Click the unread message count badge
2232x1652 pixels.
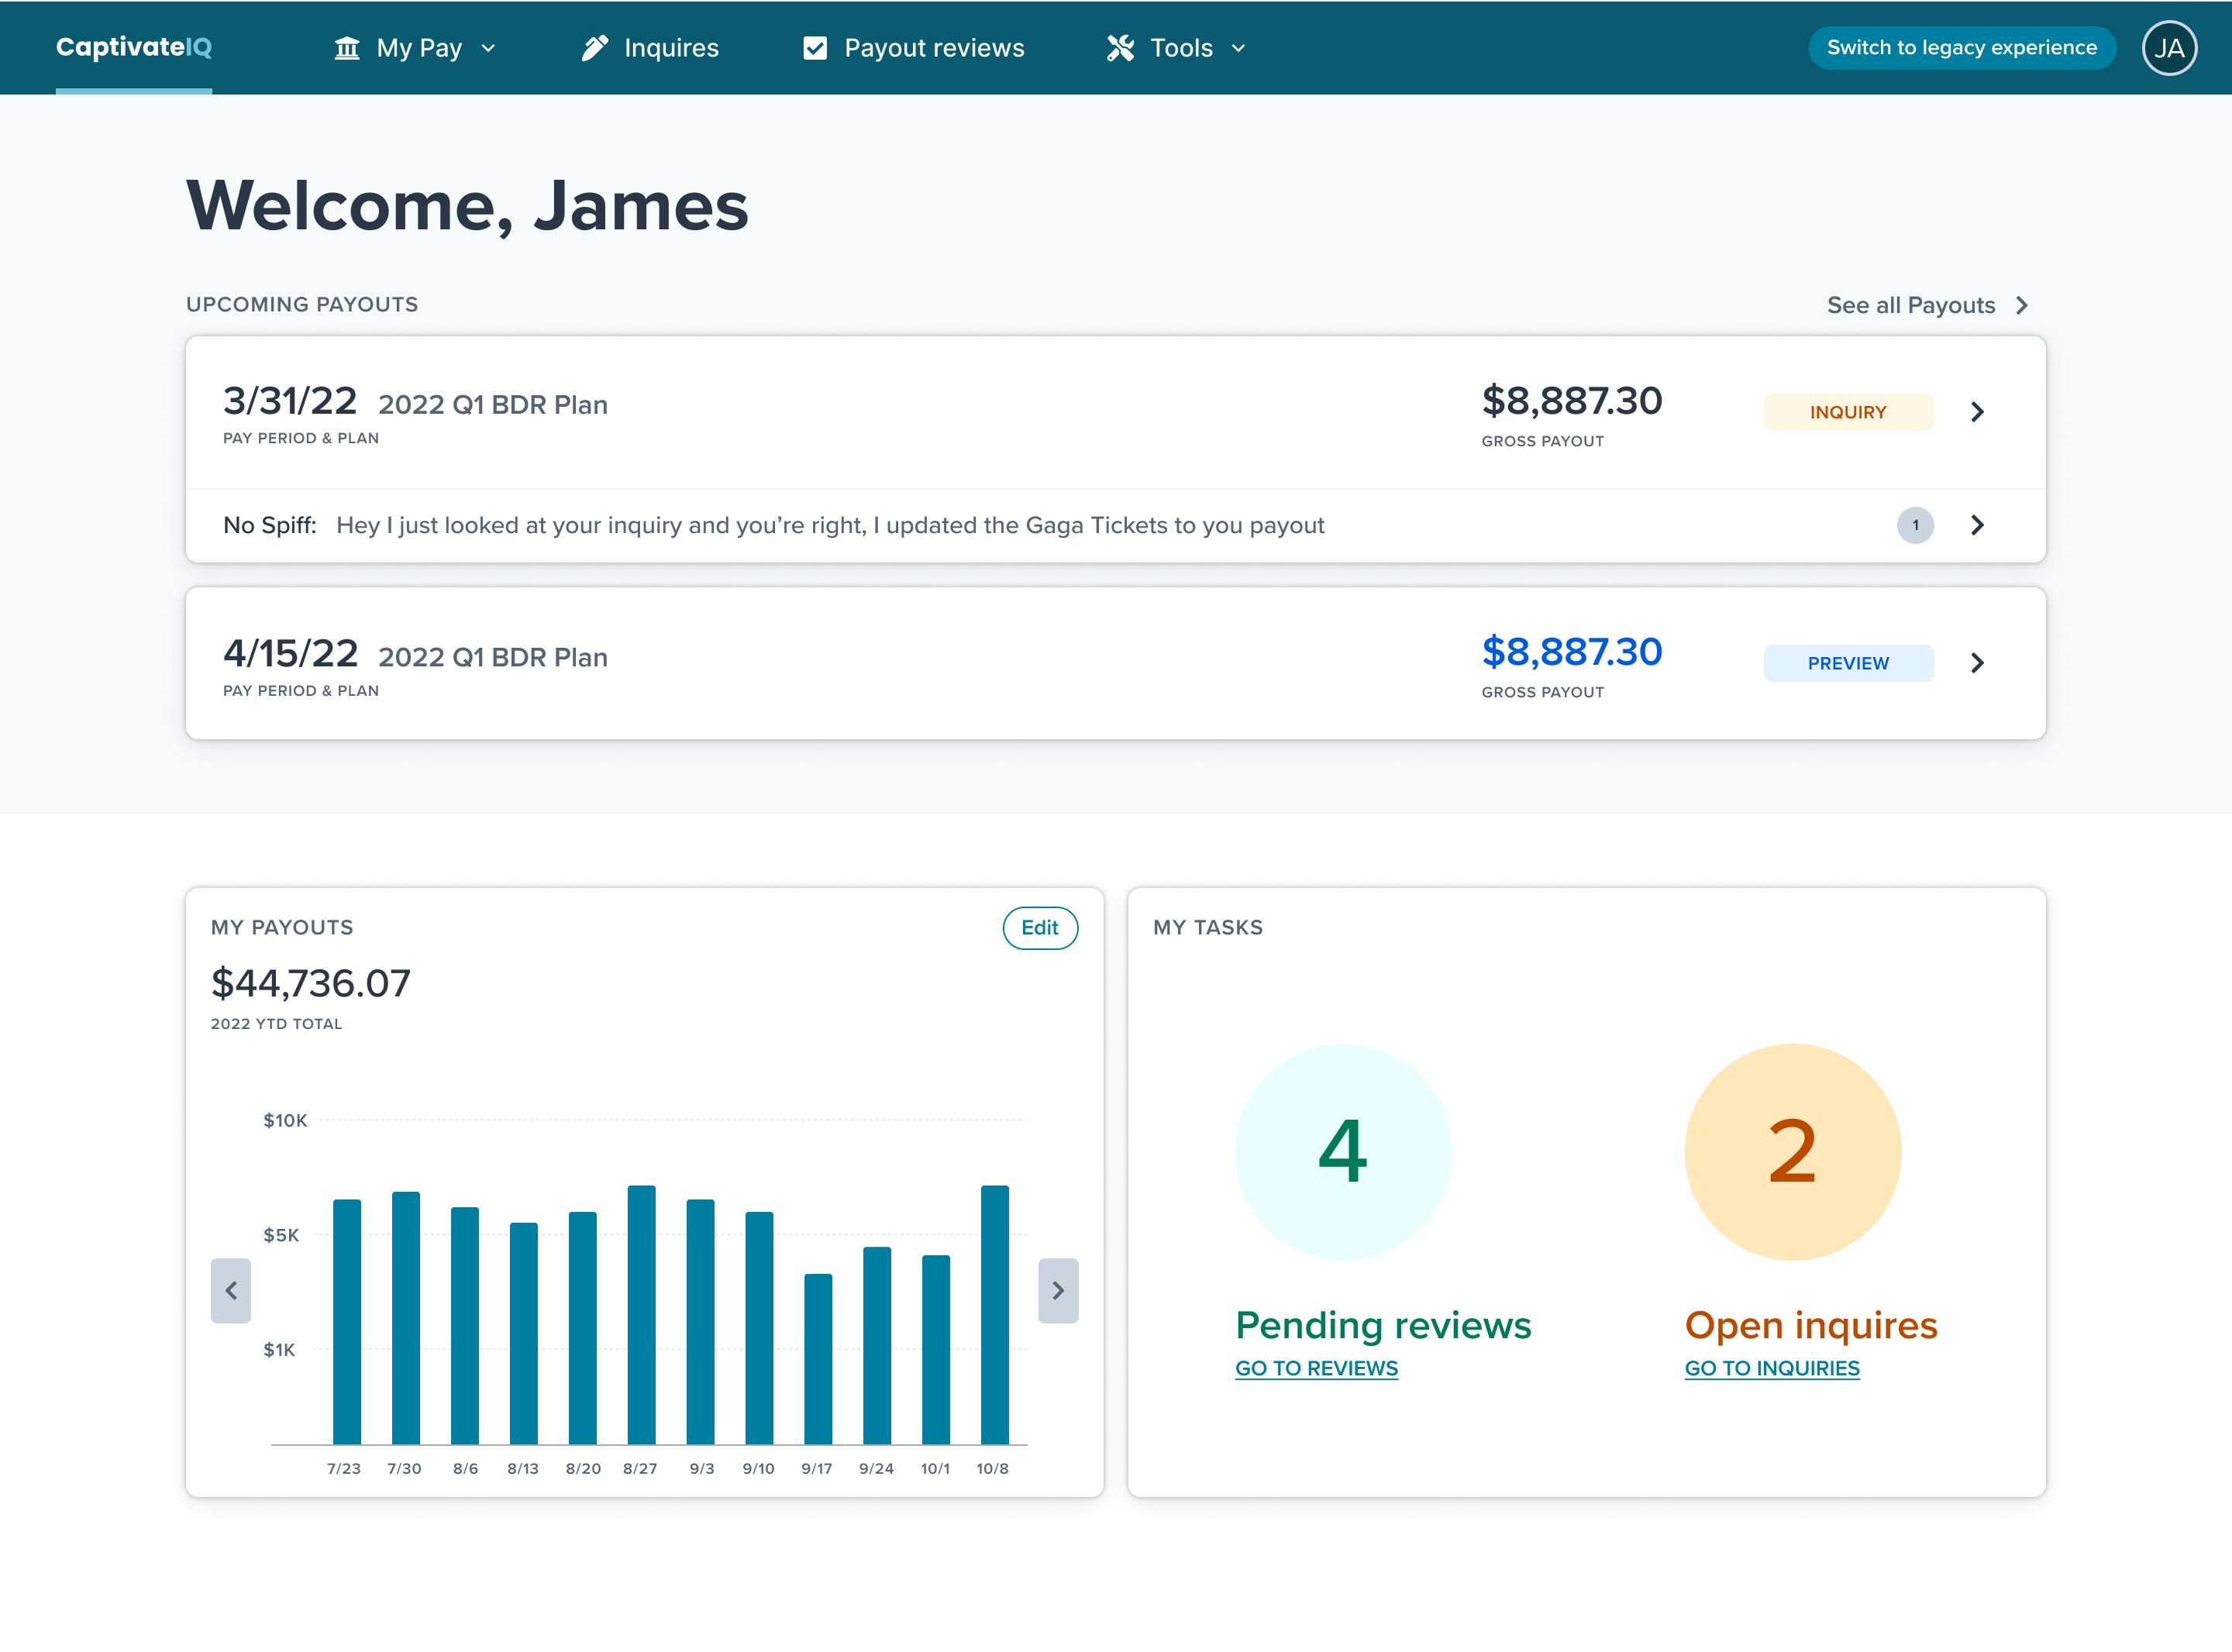[x=1915, y=525]
